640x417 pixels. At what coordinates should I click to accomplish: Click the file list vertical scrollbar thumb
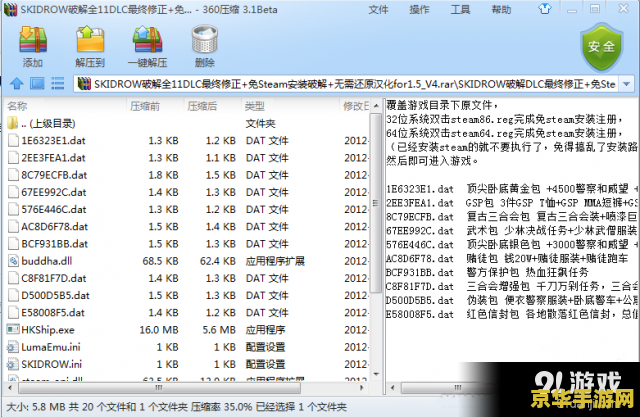[x=376, y=203]
